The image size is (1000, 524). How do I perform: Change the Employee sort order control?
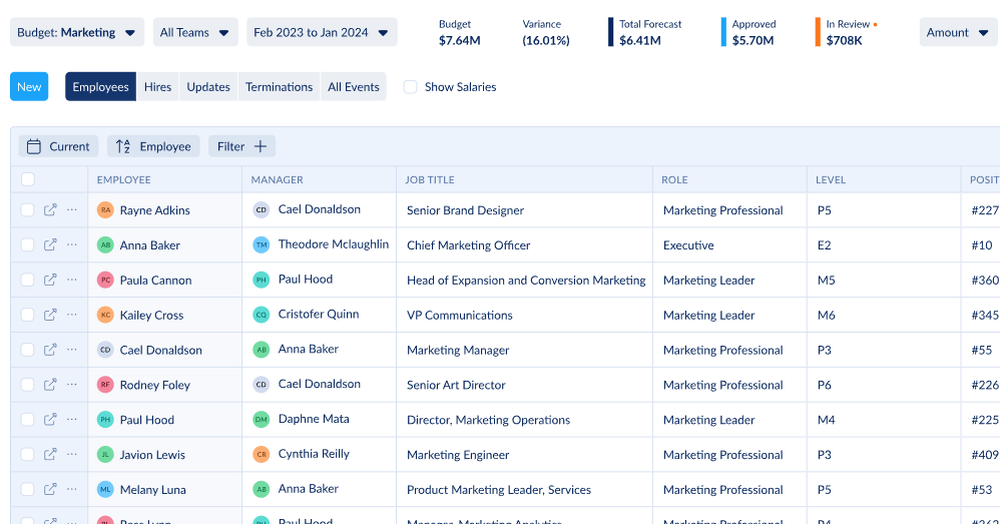154,146
